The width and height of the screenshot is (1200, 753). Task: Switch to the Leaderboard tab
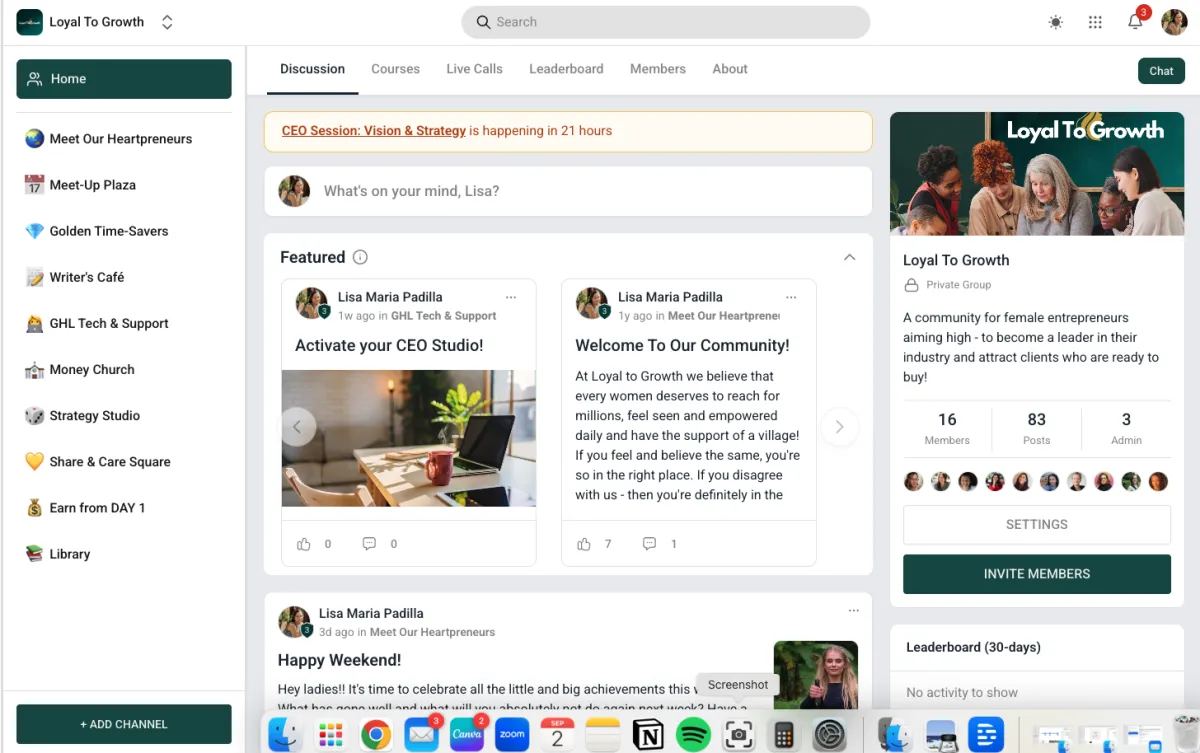tap(566, 69)
